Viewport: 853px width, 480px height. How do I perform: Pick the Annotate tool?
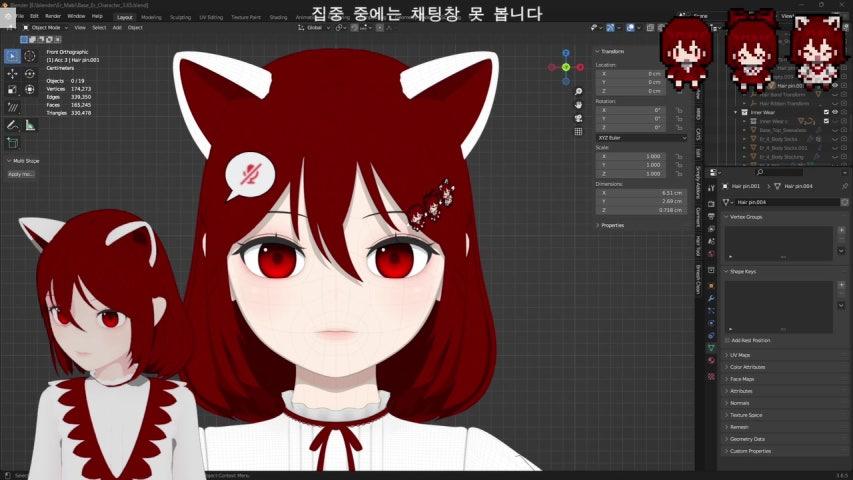pyautogui.click(x=12, y=125)
